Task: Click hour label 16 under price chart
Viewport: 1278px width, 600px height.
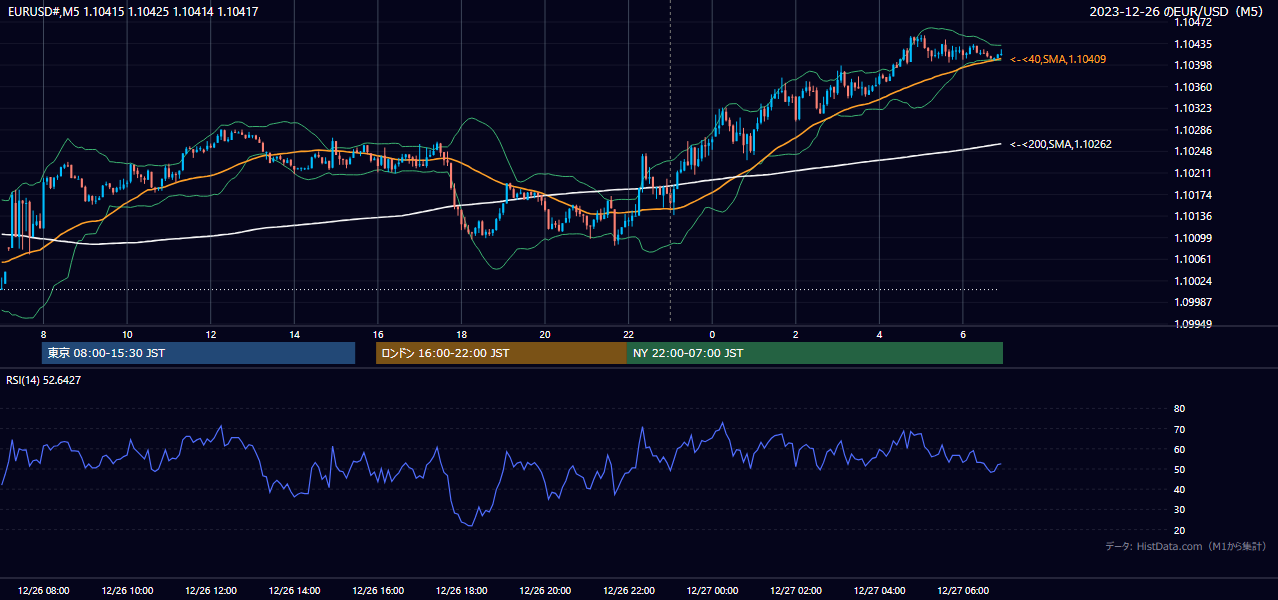Action: 378,334
